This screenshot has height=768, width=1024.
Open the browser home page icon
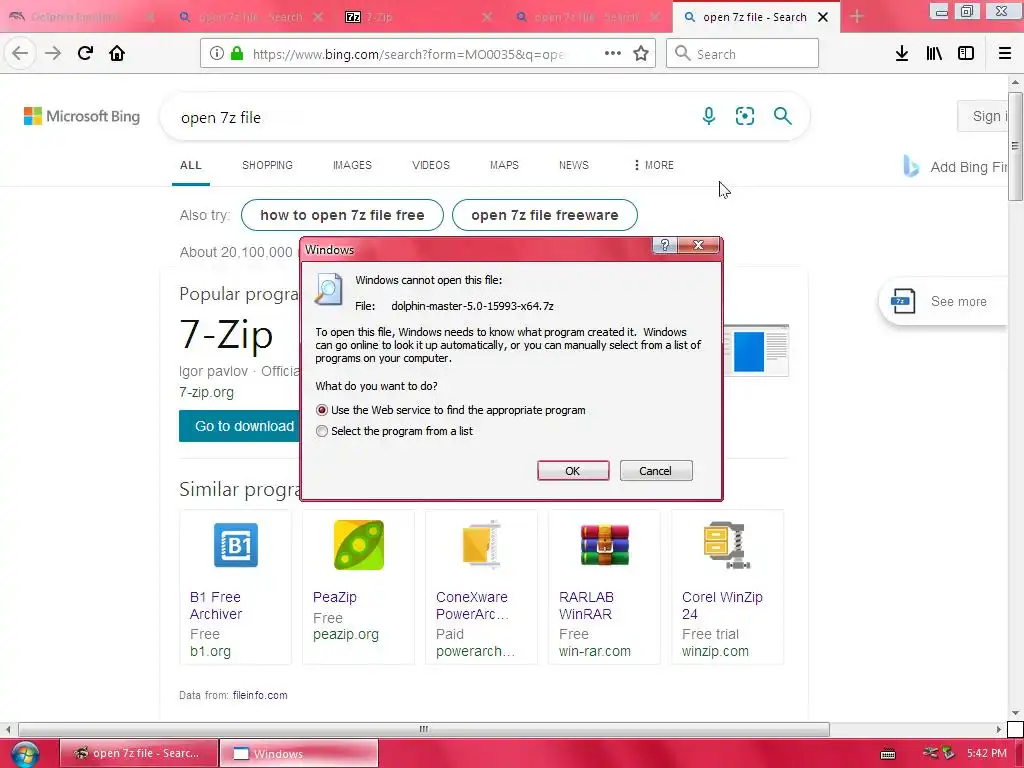pos(117,53)
